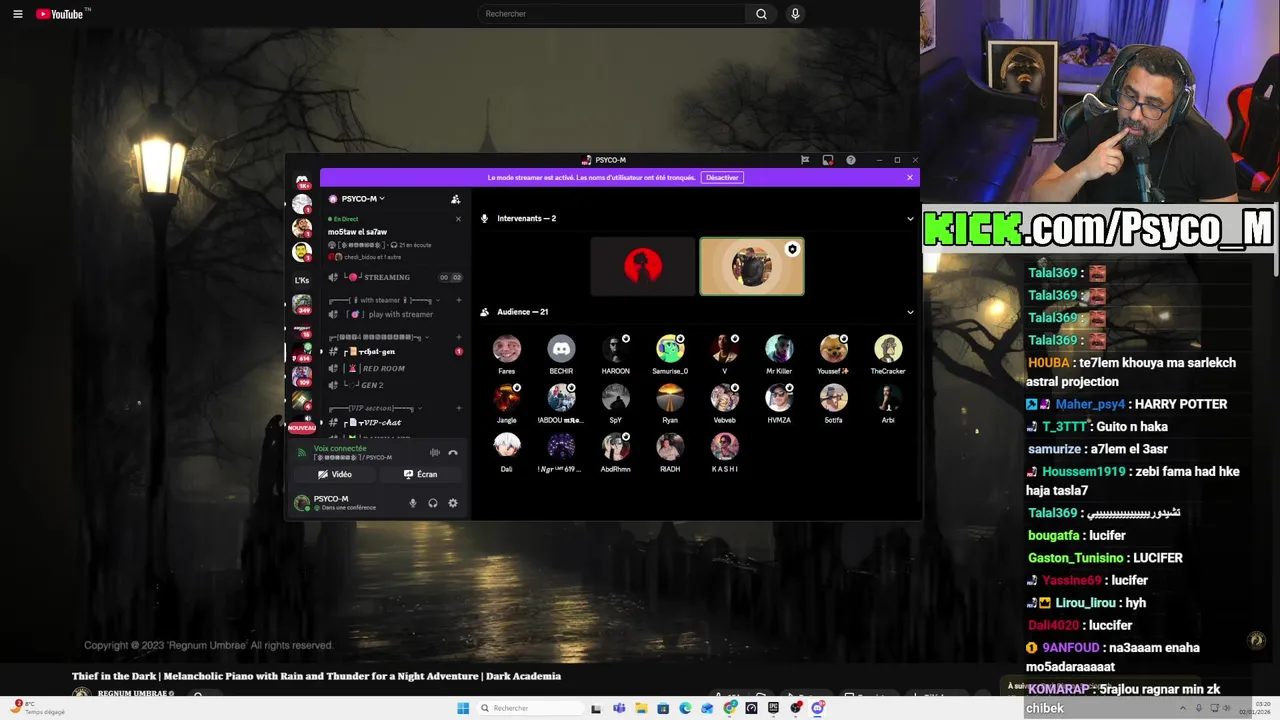Click audience member Sotifa avatar
This screenshot has height=720, width=1280.
tap(833, 398)
